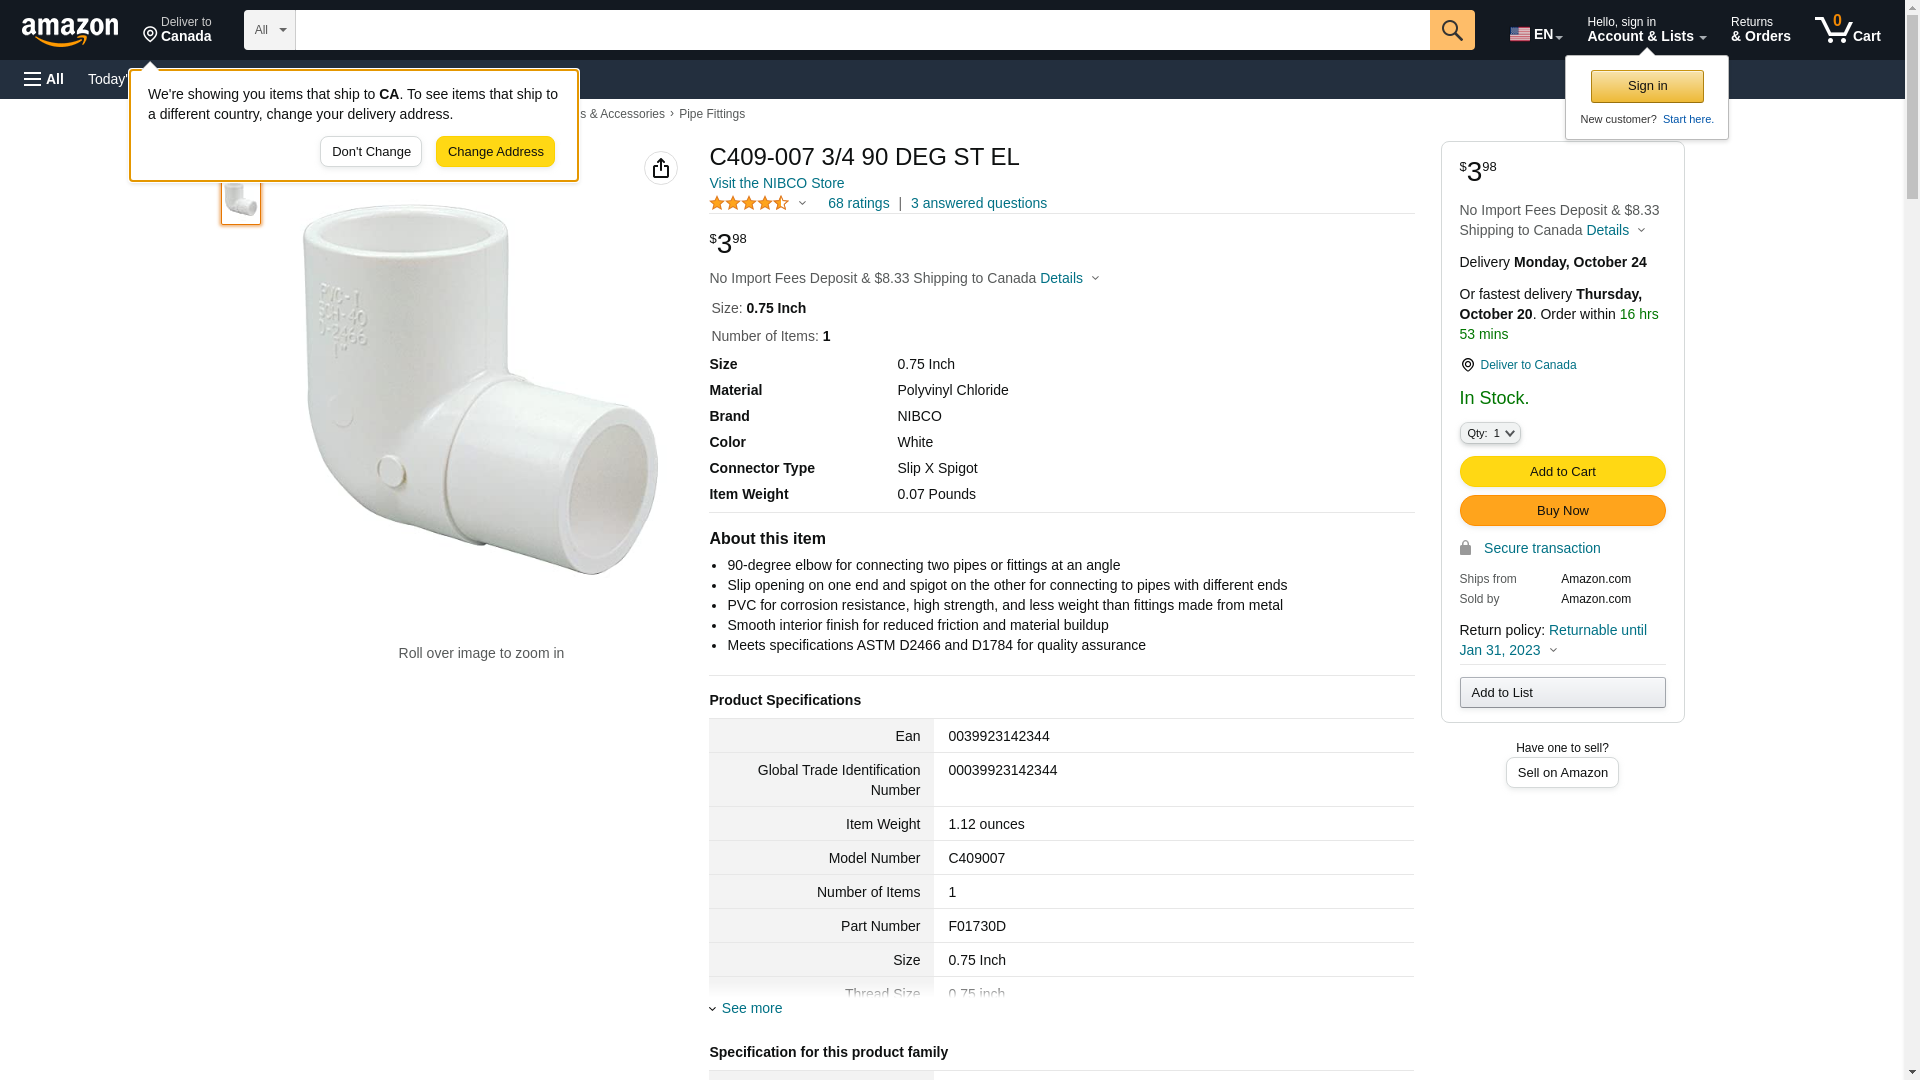Open Returns & Orders
1920x1080 pixels.
click(x=1760, y=30)
